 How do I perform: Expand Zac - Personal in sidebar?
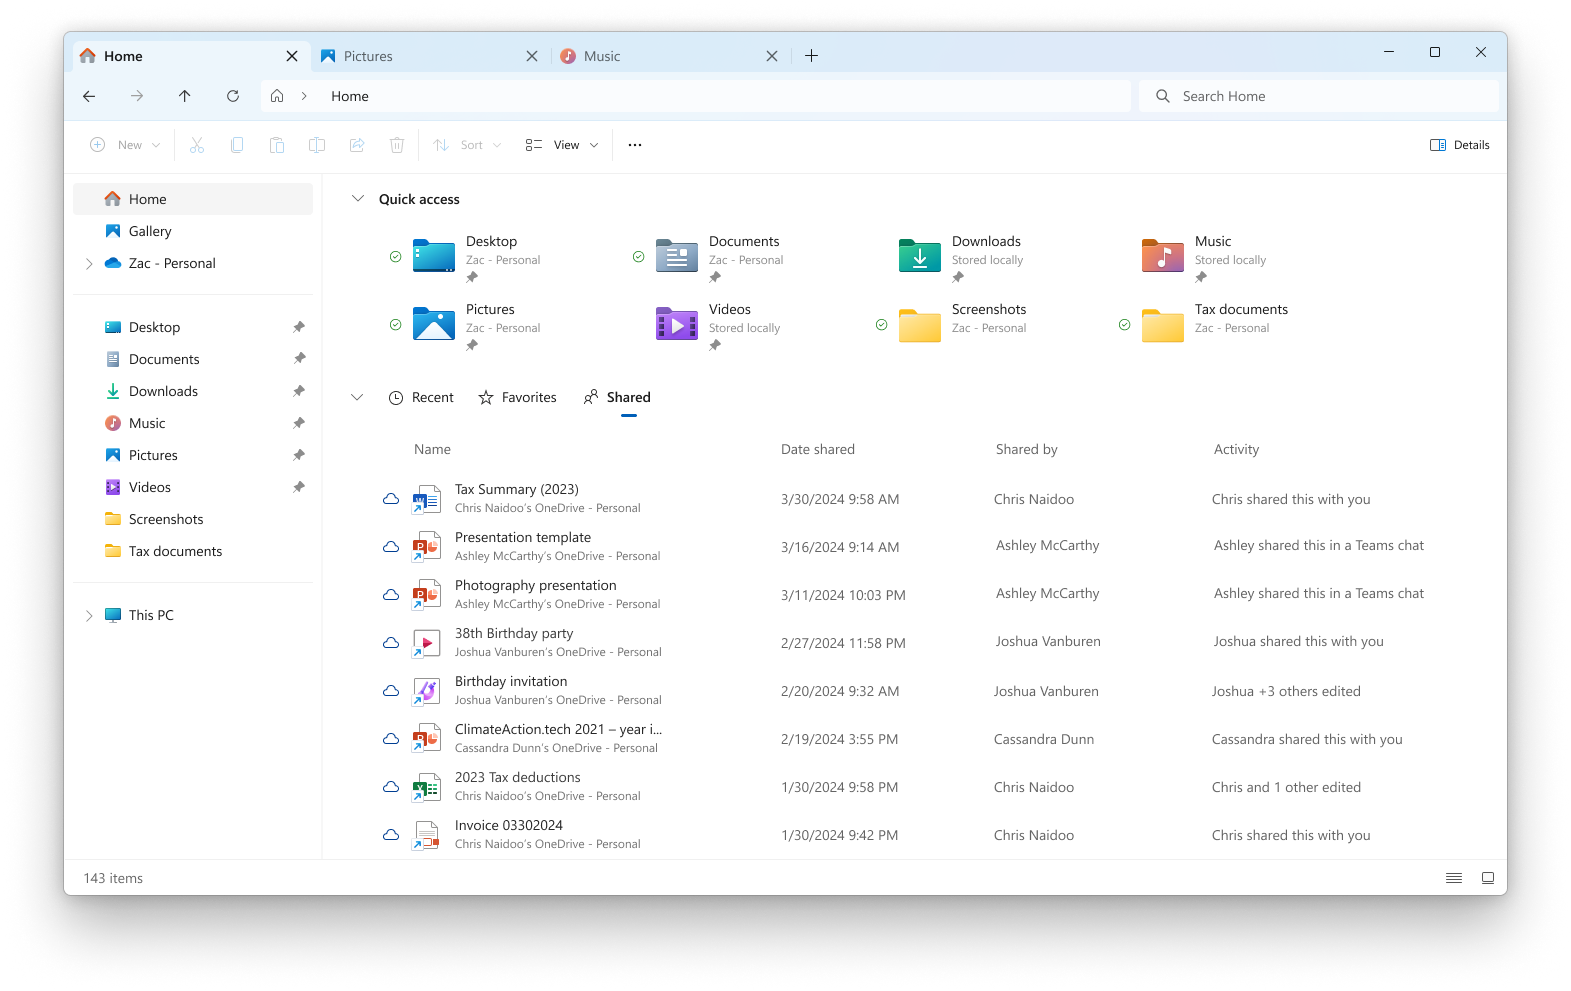(x=89, y=264)
